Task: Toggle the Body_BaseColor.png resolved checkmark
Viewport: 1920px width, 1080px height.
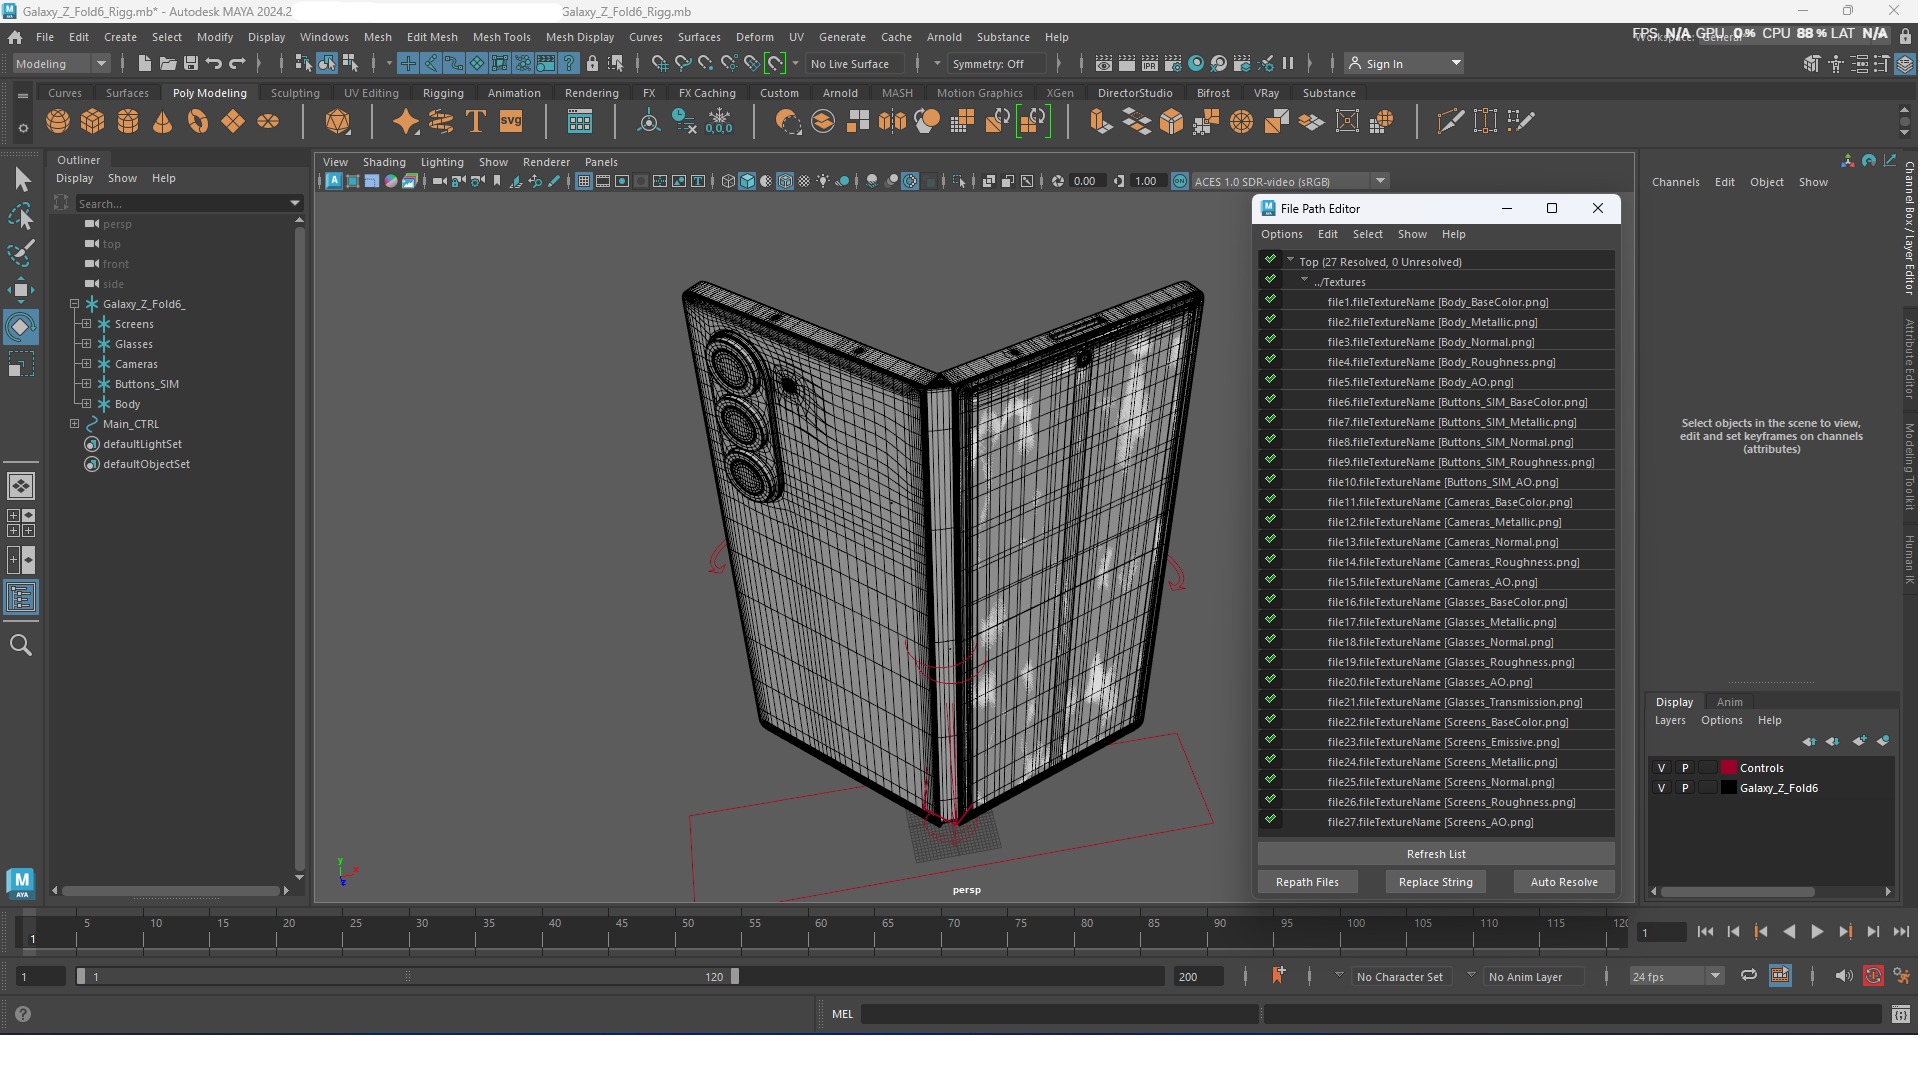Action: (1270, 301)
